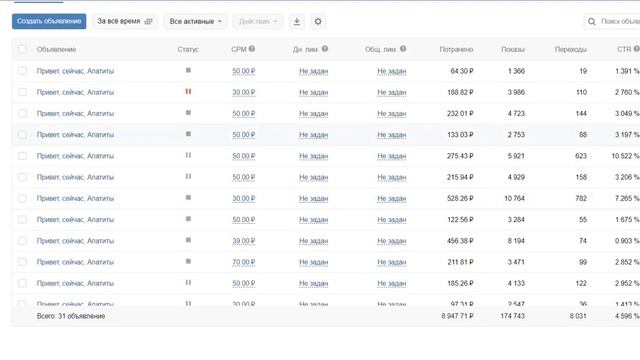640x360 pixels.
Task: Open ad Привет, сейчас, Апатиты with 5 921 impressions
Action: pyautogui.click(x=75, y=156)
